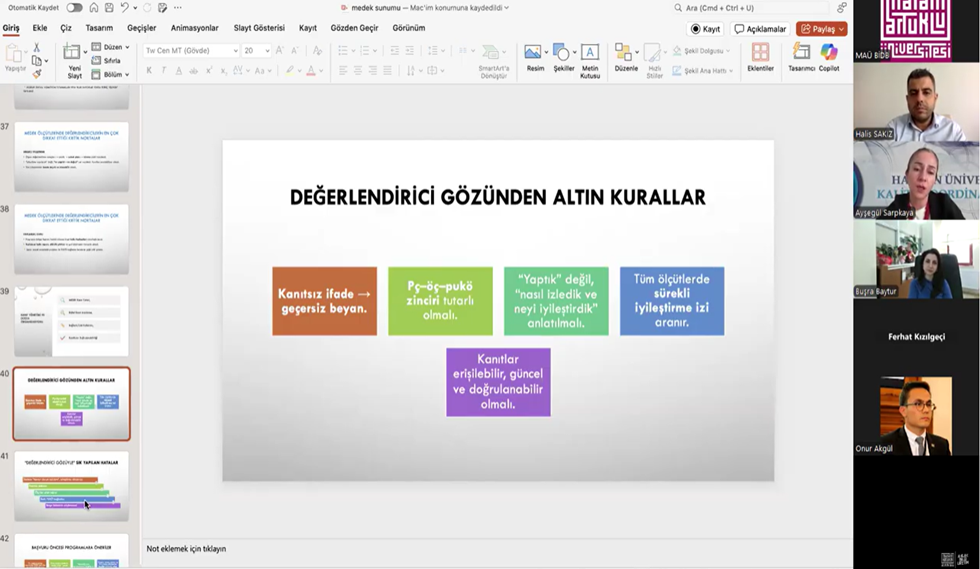This screenshot has height=569, width=980.
Task: Click the Paylaş share button
Action: pos(821,29)
